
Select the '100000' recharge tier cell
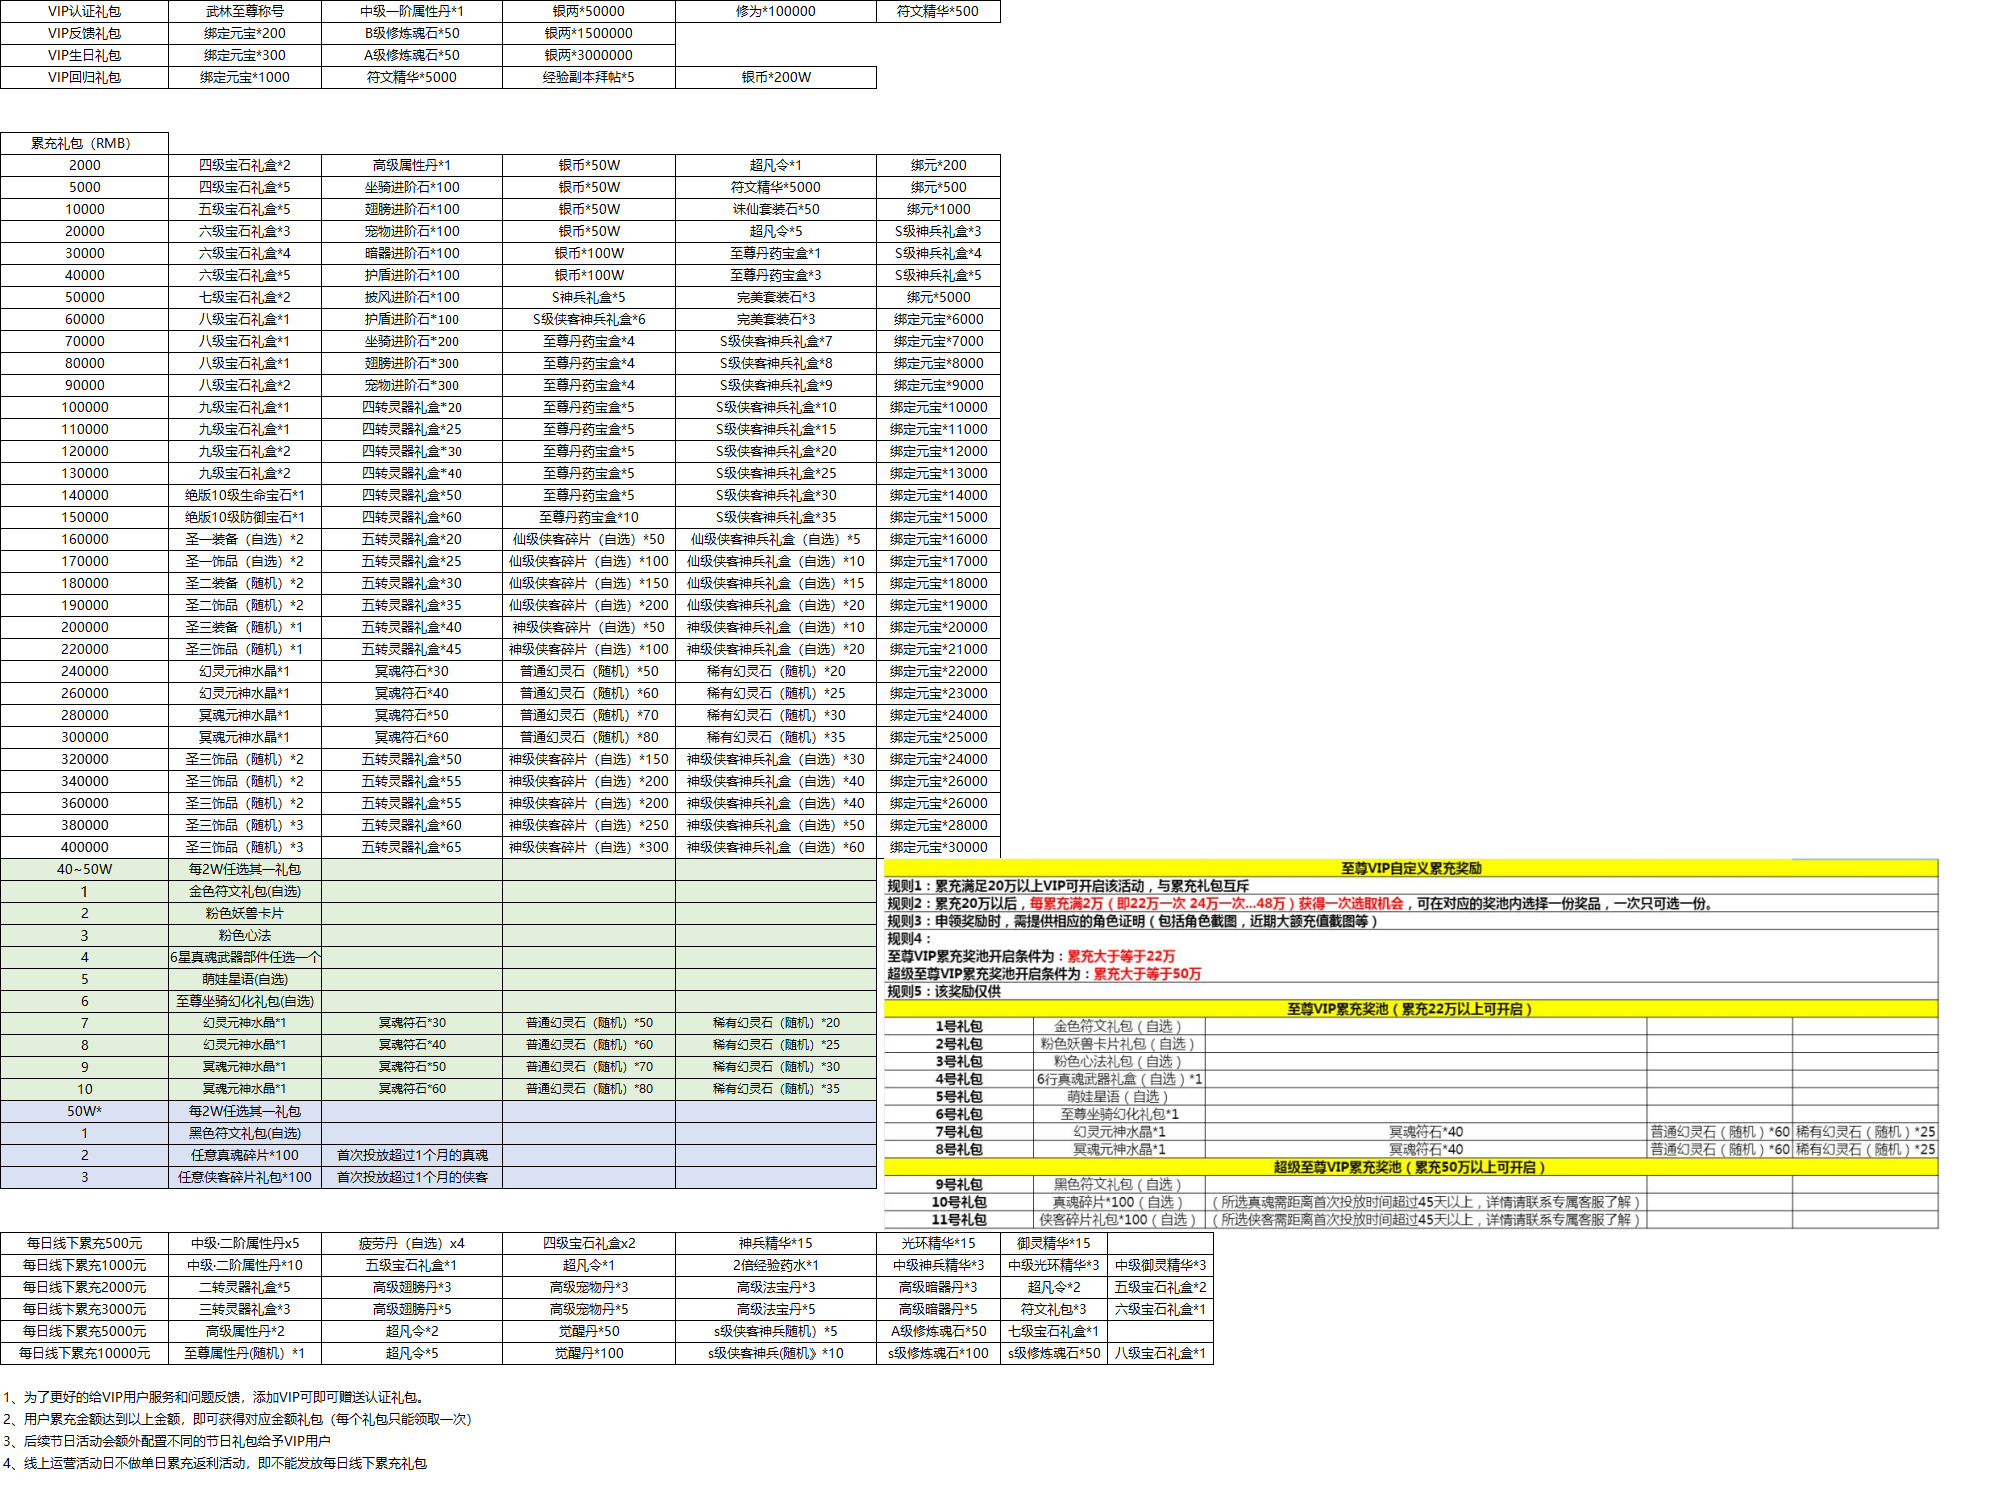[x=84, y=407]
